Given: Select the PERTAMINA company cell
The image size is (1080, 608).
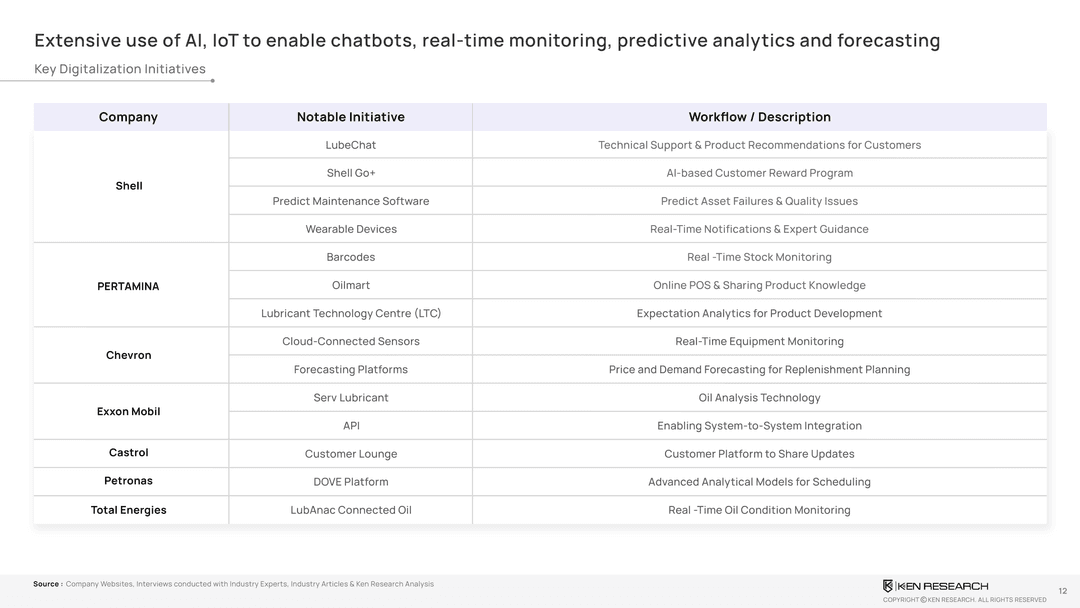Looking at the screenshot, I should [128, 286].
